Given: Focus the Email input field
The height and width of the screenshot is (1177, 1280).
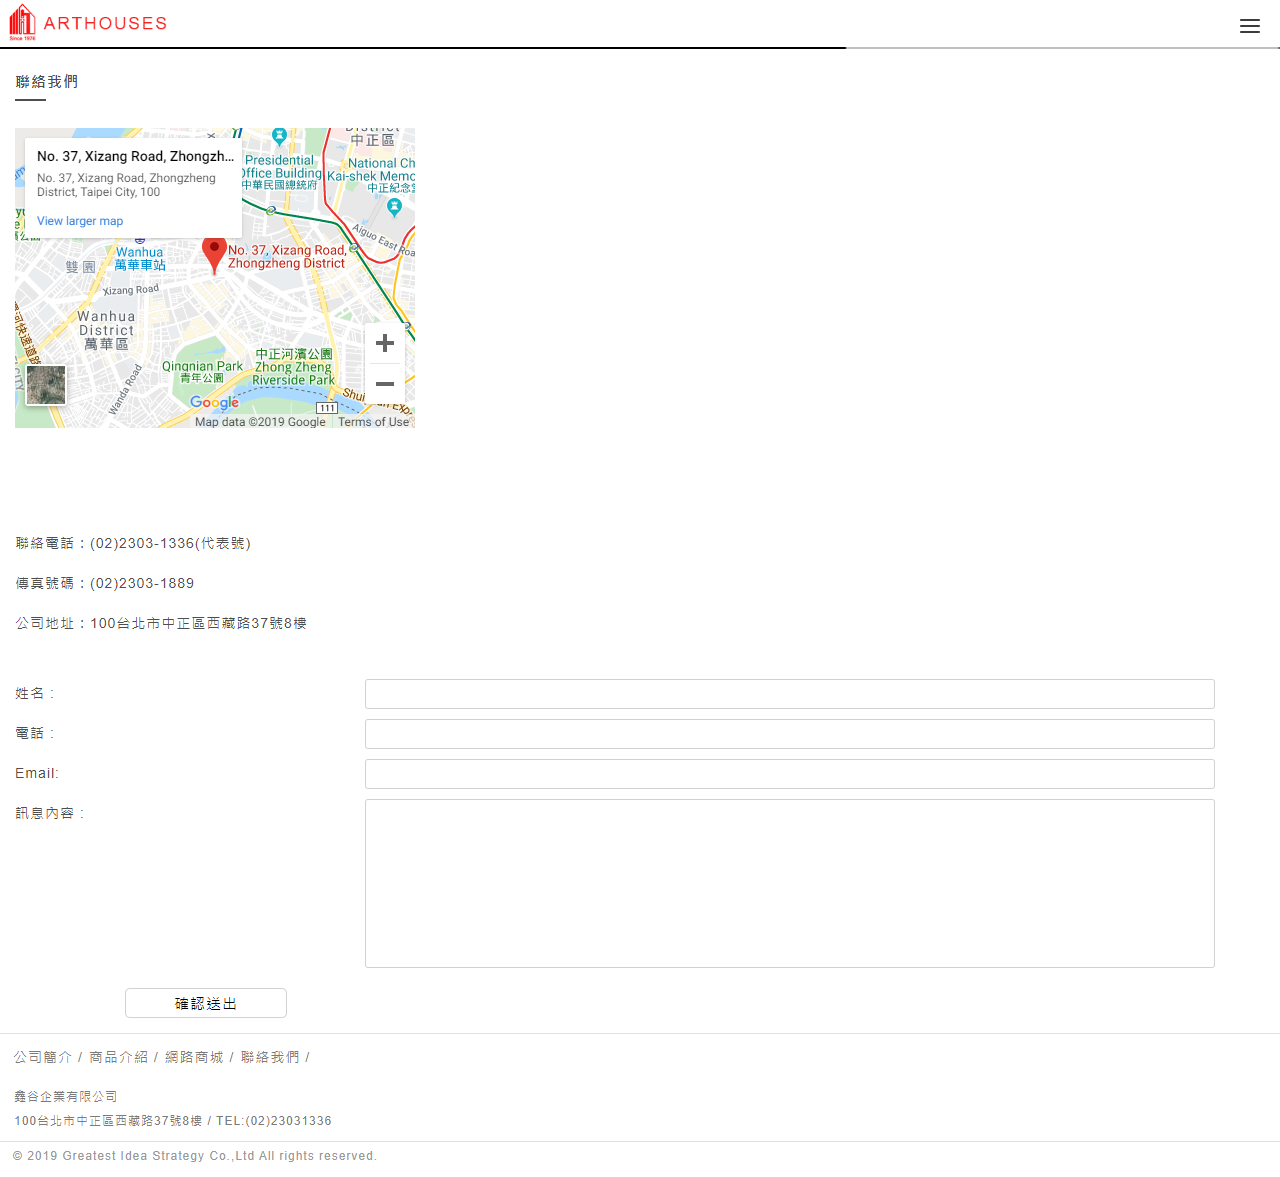Looking at the screenshot, I should (790, 774).
